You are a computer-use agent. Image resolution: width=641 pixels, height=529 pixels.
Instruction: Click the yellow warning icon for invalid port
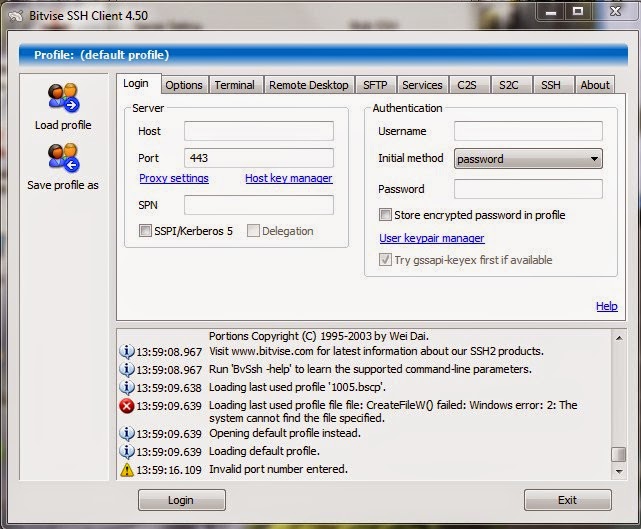(127, 469)
